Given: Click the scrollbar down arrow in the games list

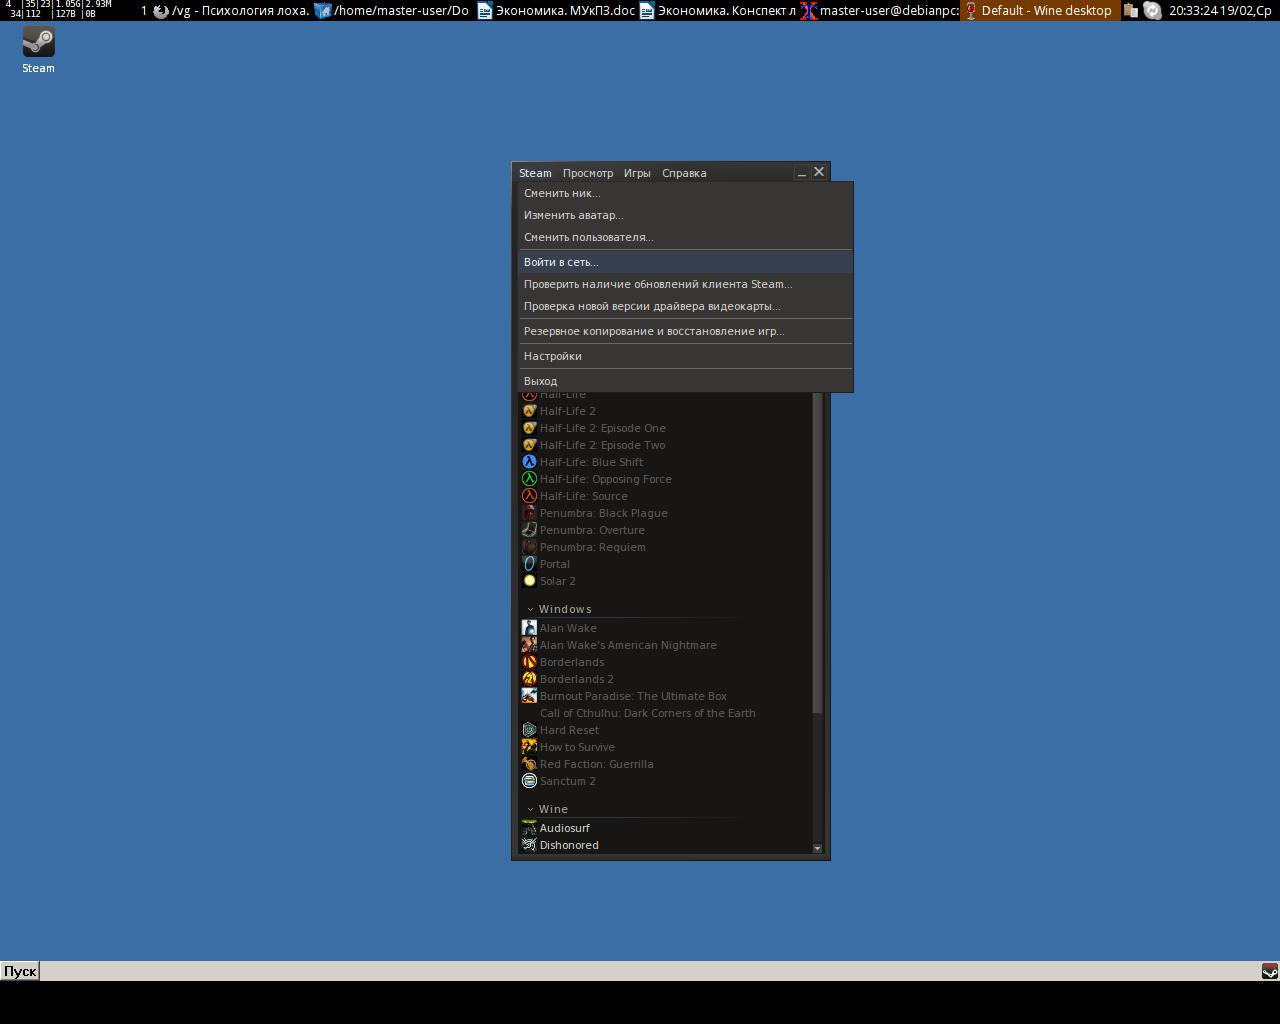Looking at the screenshot, I should [817, 848].
